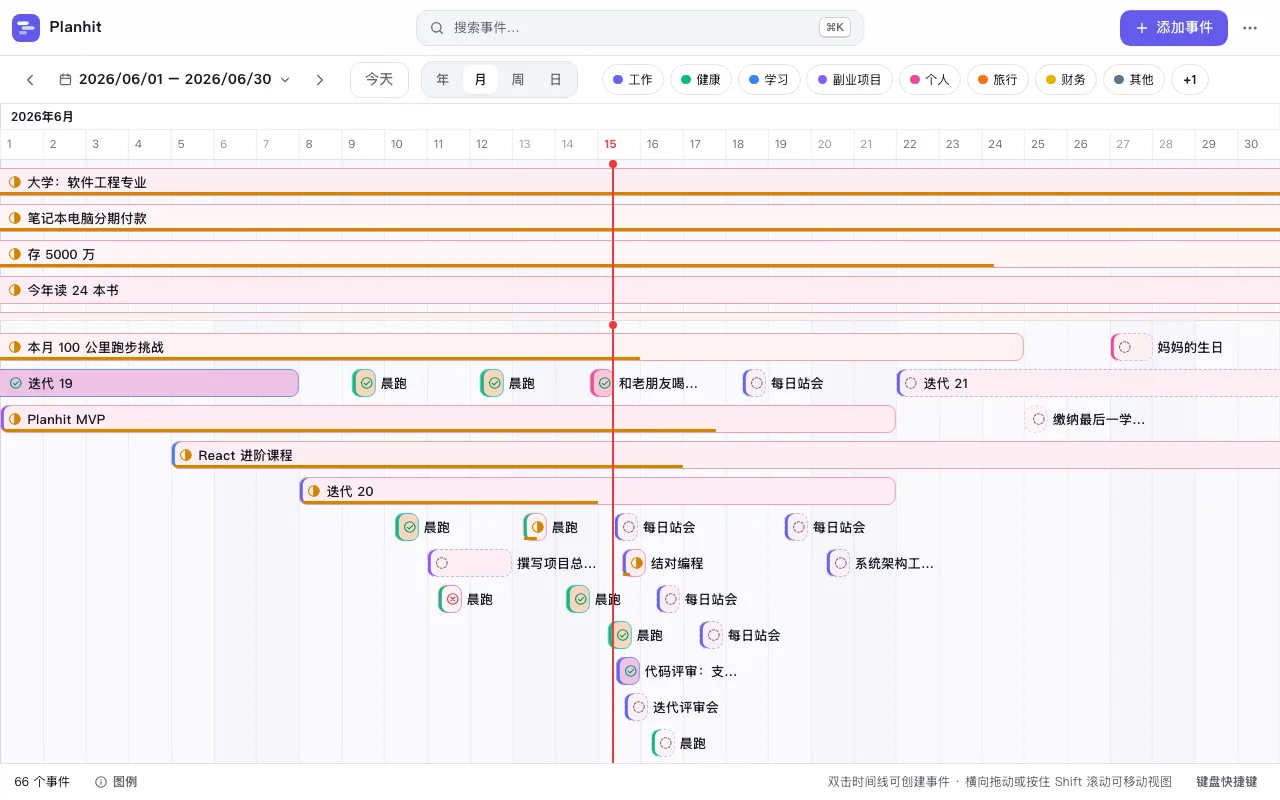
Task: Click pending icon of 迭代评审会 event
Action: [638, 707]
